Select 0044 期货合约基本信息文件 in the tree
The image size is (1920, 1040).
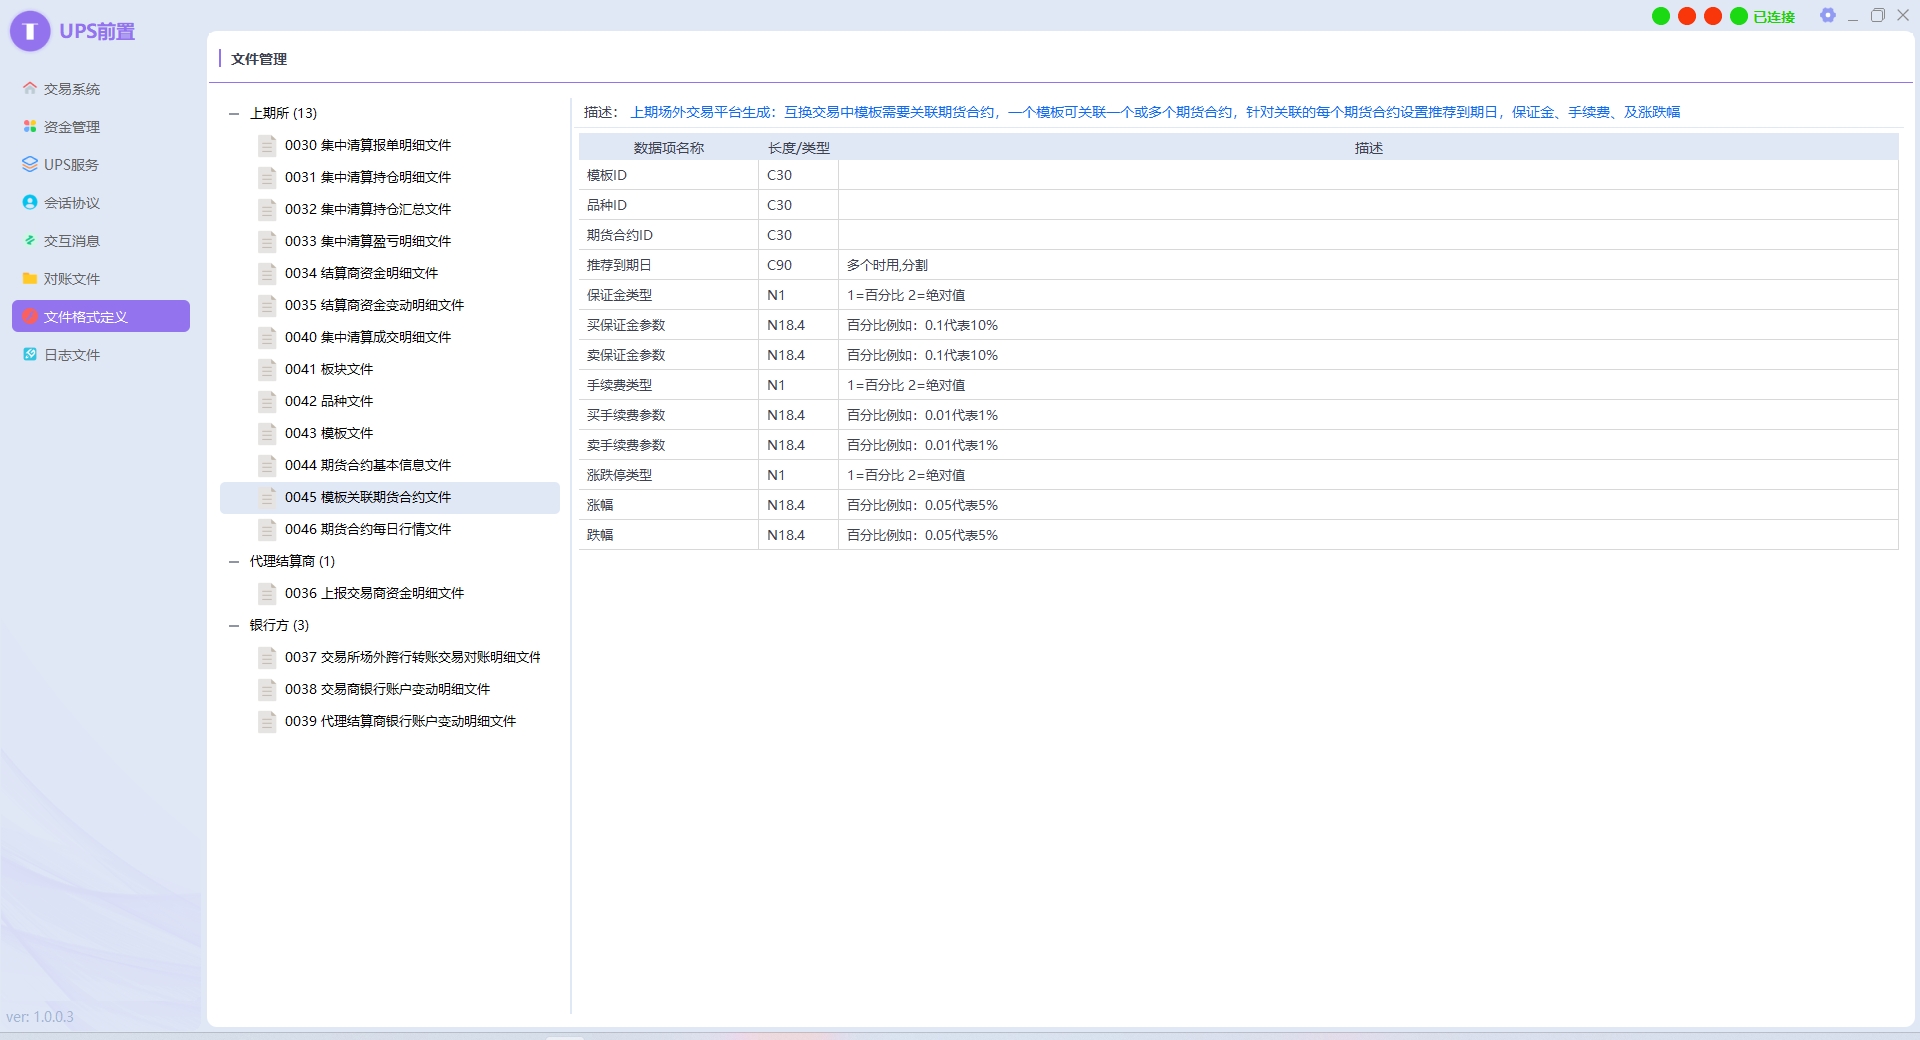tap(390, 465)
